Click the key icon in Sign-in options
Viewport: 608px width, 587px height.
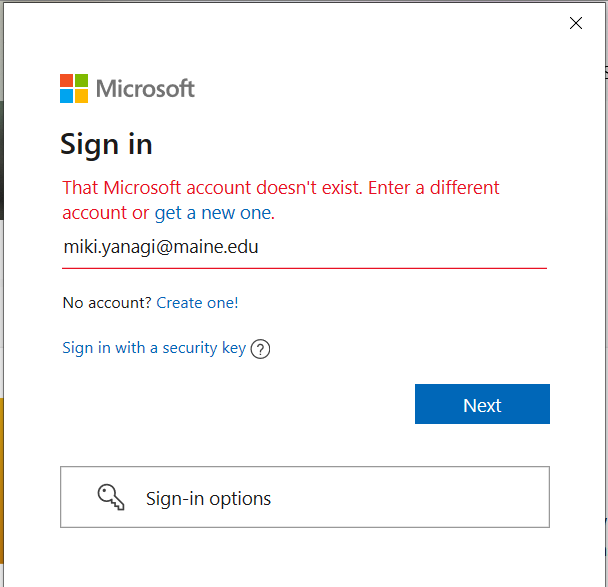click(x=111, y=497)
